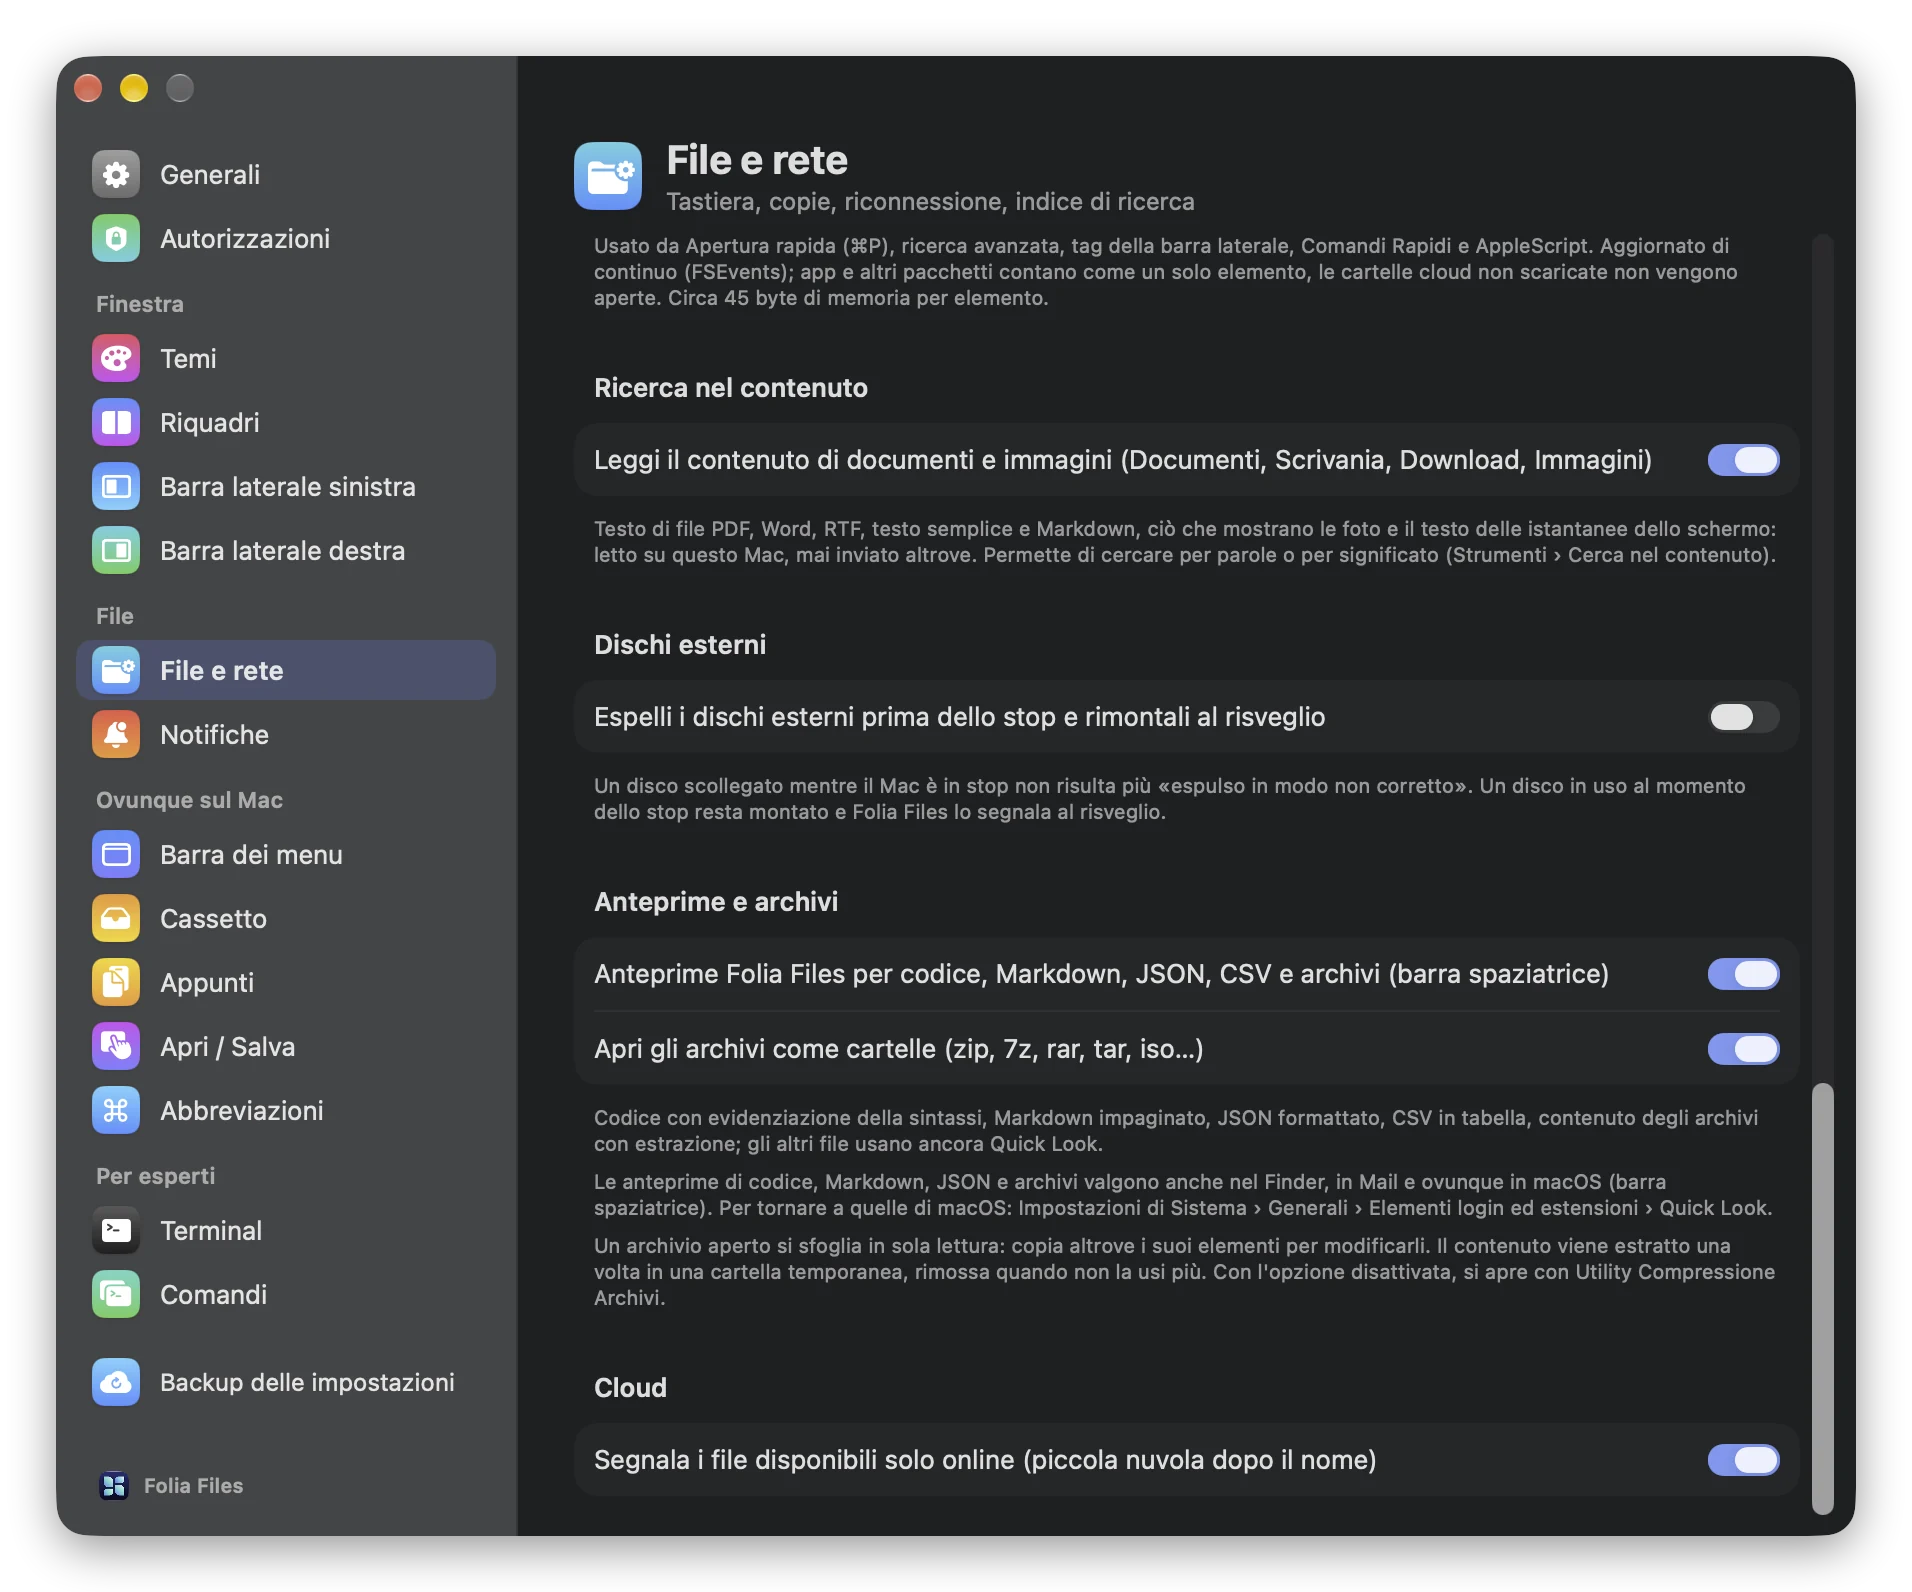
Task: Click the Finestra sidebar section label
Action: (x=140, y=304)
